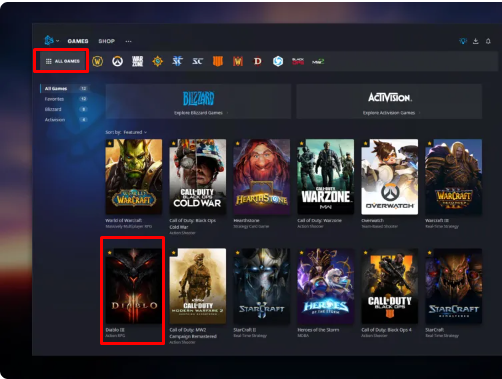Open Black Ops Cold War icon in game bar
Screen dimensions: 502x379
tap(298, 61)
